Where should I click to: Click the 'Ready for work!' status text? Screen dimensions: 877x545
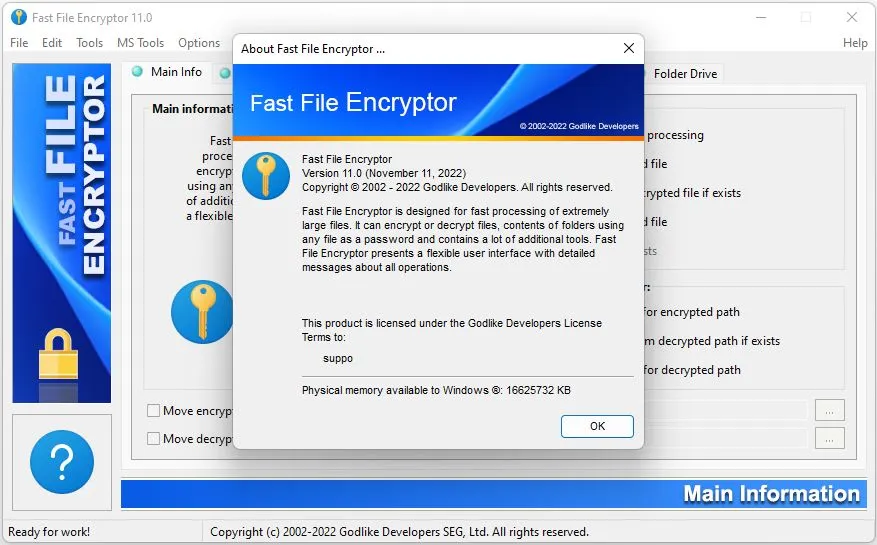click(49, 532)
